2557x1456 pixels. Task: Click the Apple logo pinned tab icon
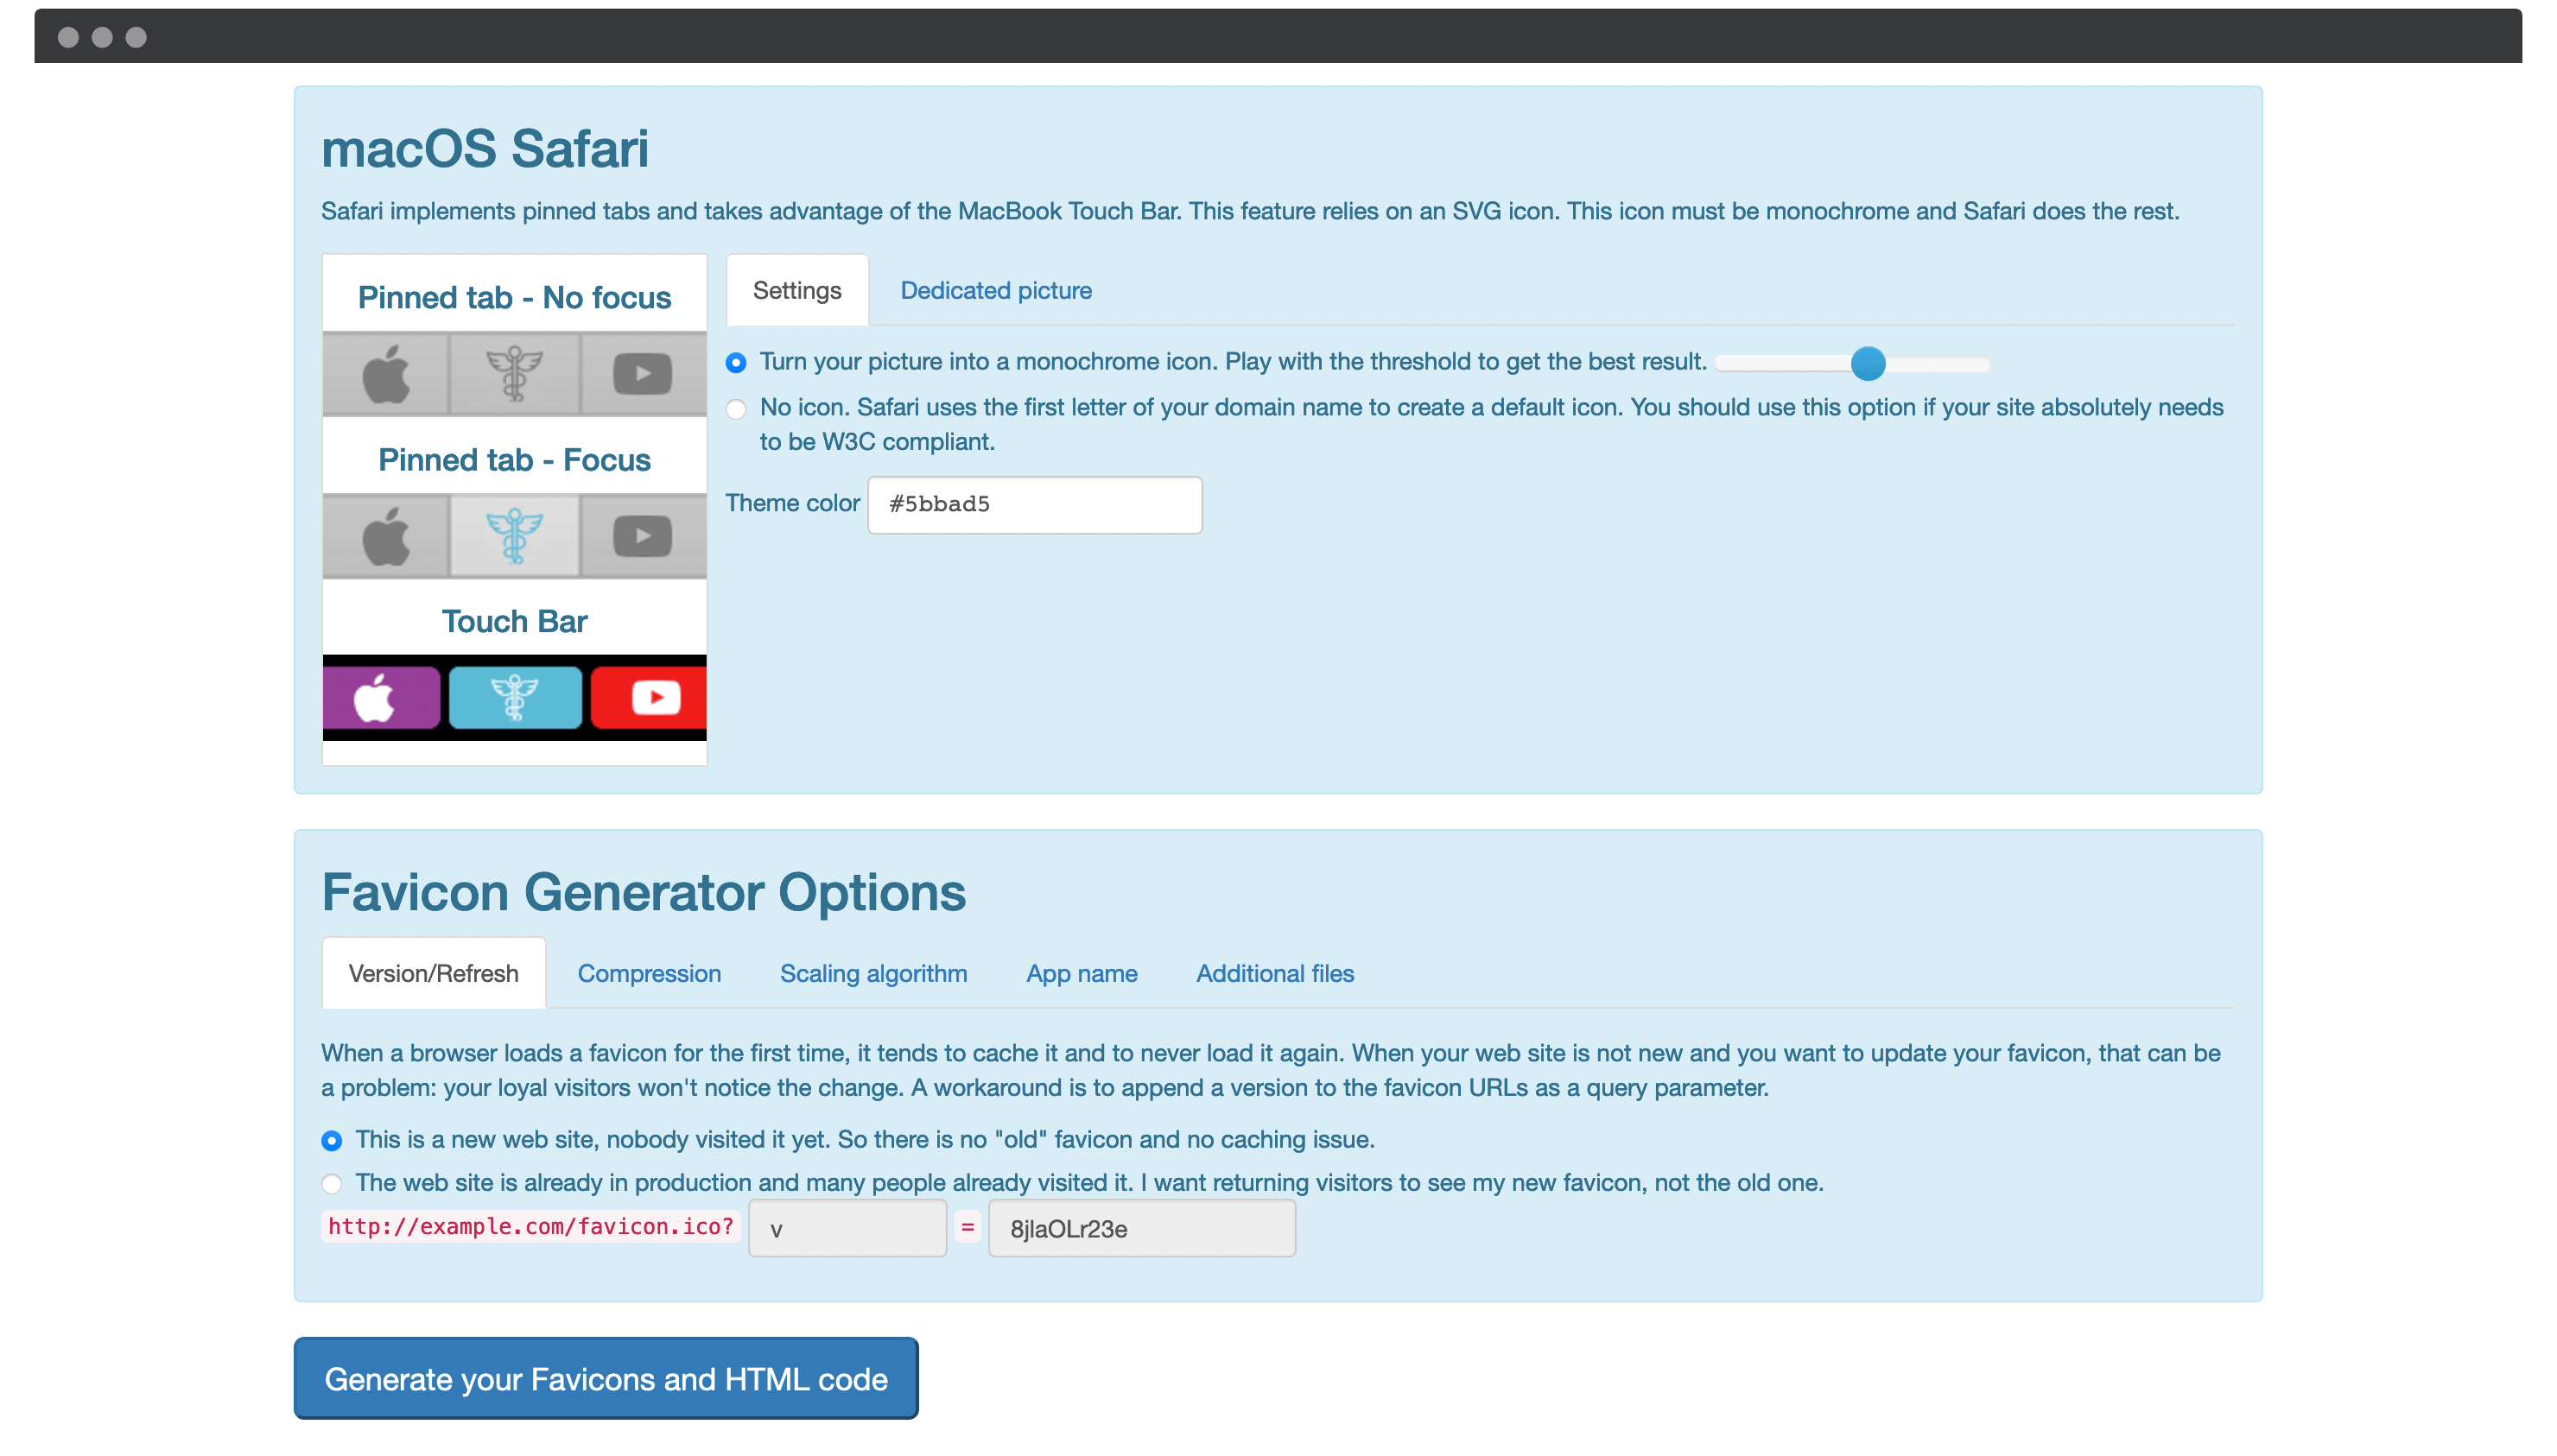tap(386, 372)
